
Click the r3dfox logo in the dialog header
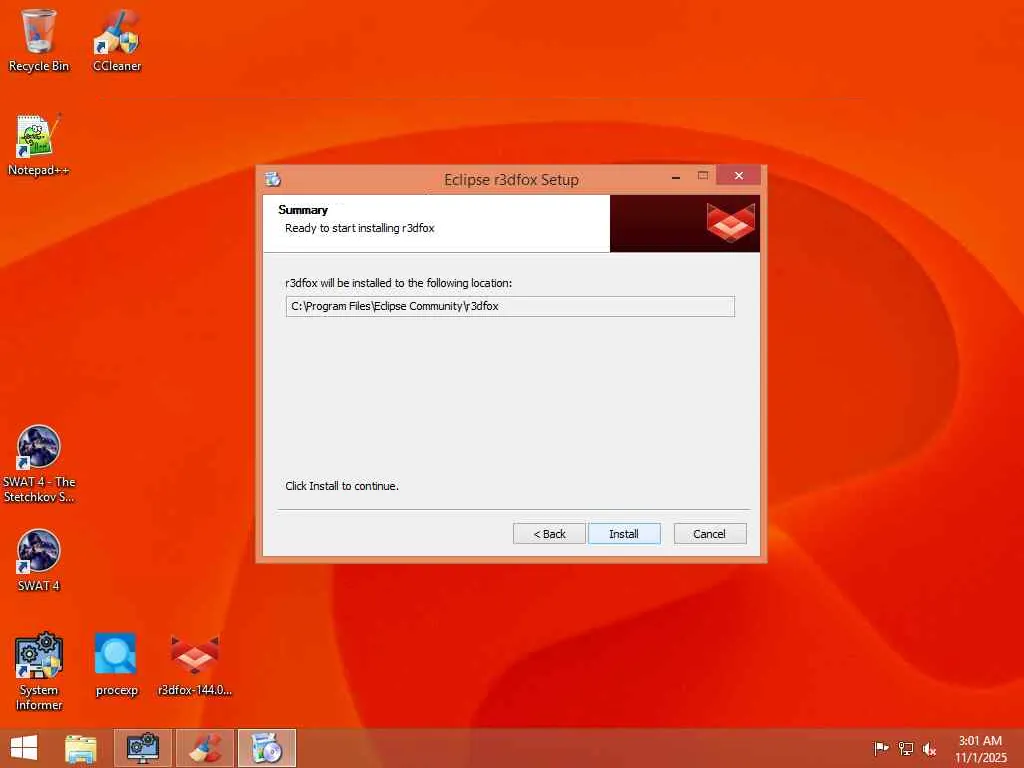[730, 223]
